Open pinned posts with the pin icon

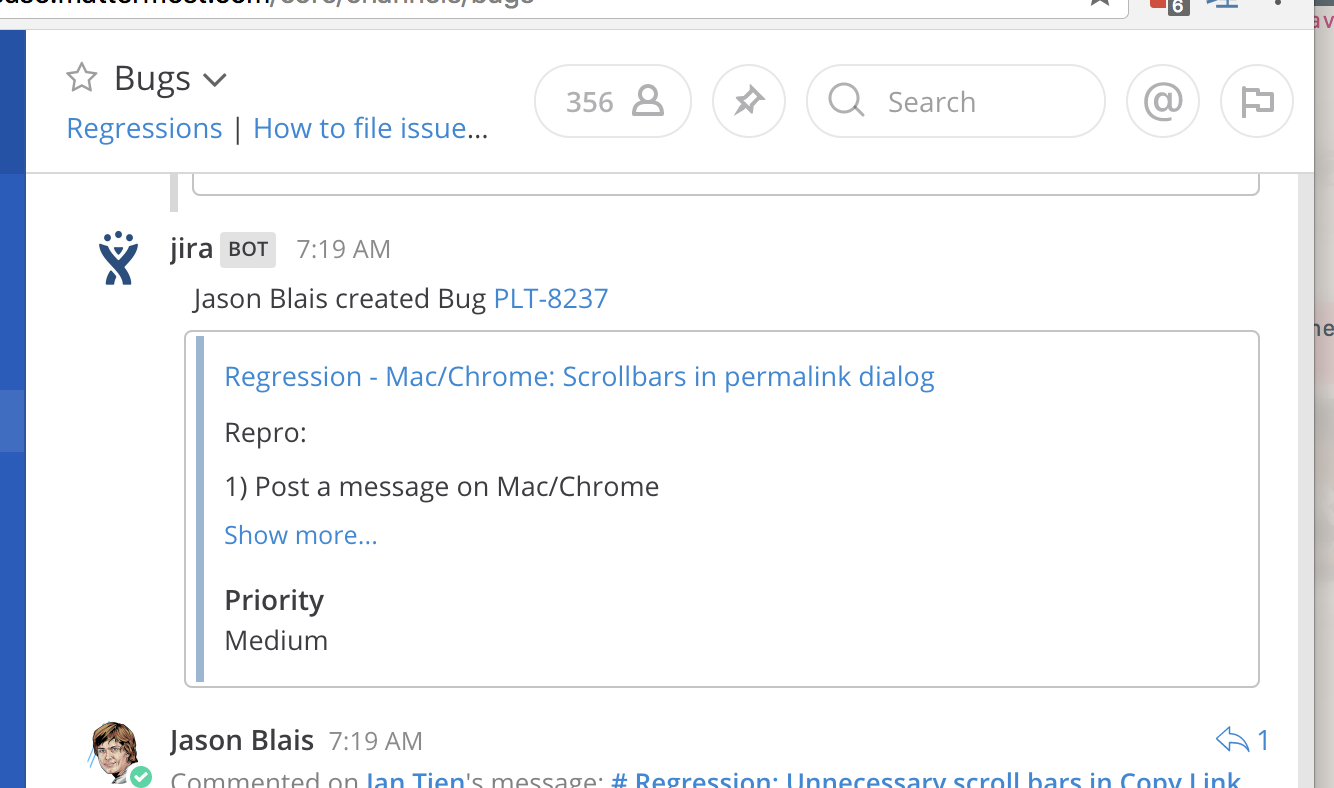click(749, 101)
